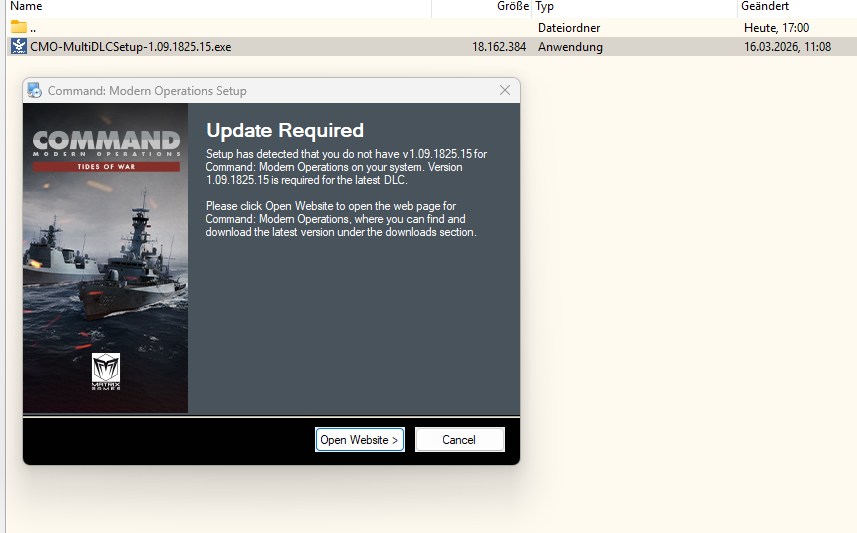Select the Anwendung type cell
857x533 pixels.
570,47
